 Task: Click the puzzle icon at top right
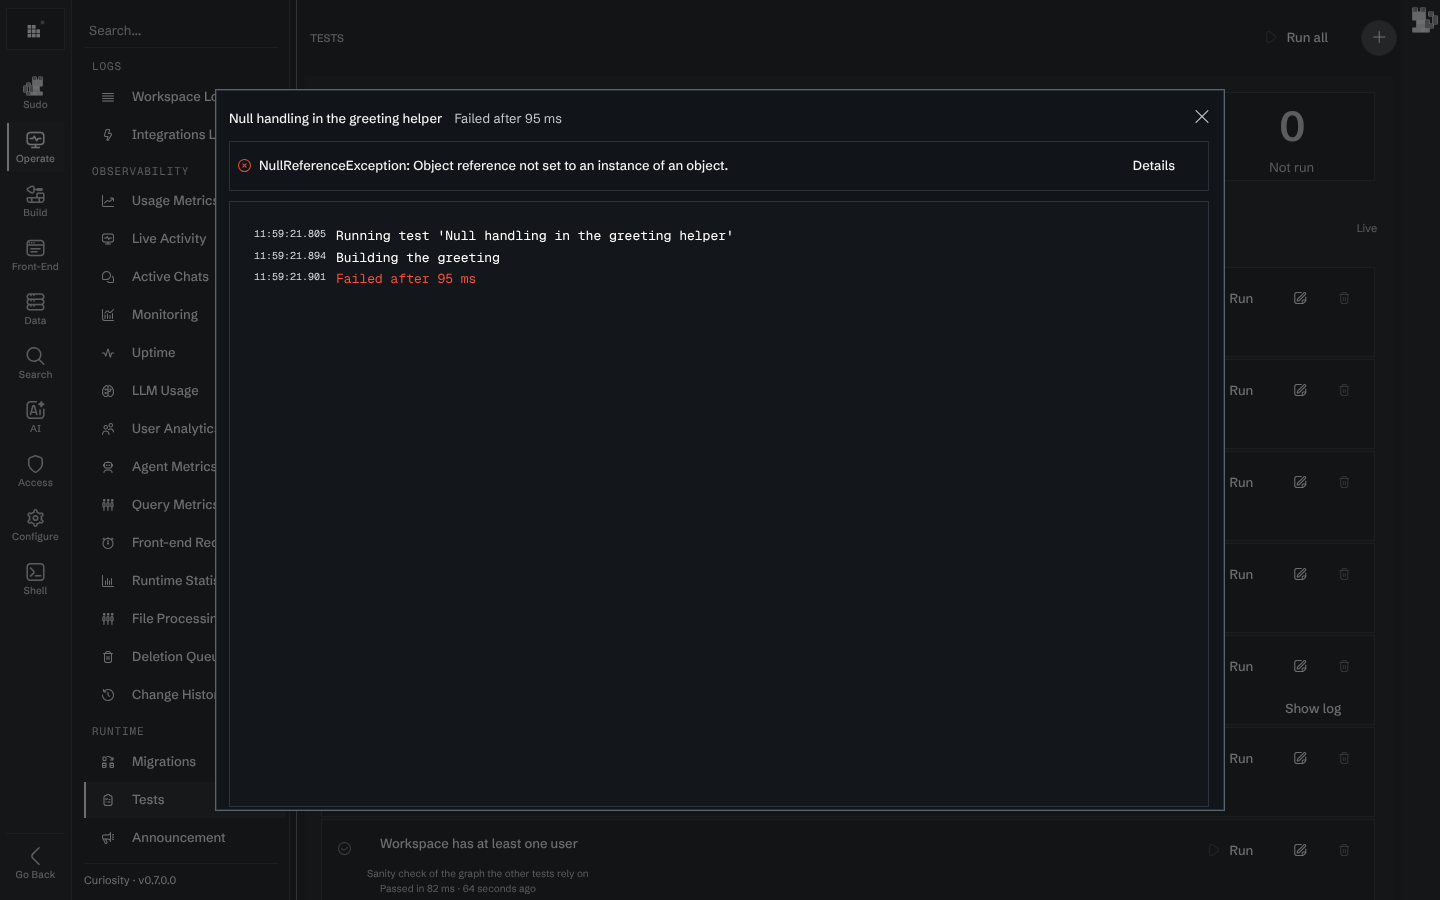coord(1424,20)
